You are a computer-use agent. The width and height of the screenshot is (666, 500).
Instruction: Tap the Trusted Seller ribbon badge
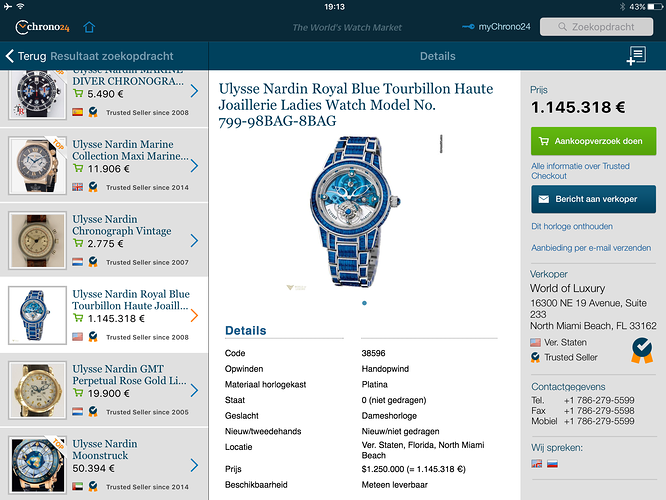click(642, 350)
